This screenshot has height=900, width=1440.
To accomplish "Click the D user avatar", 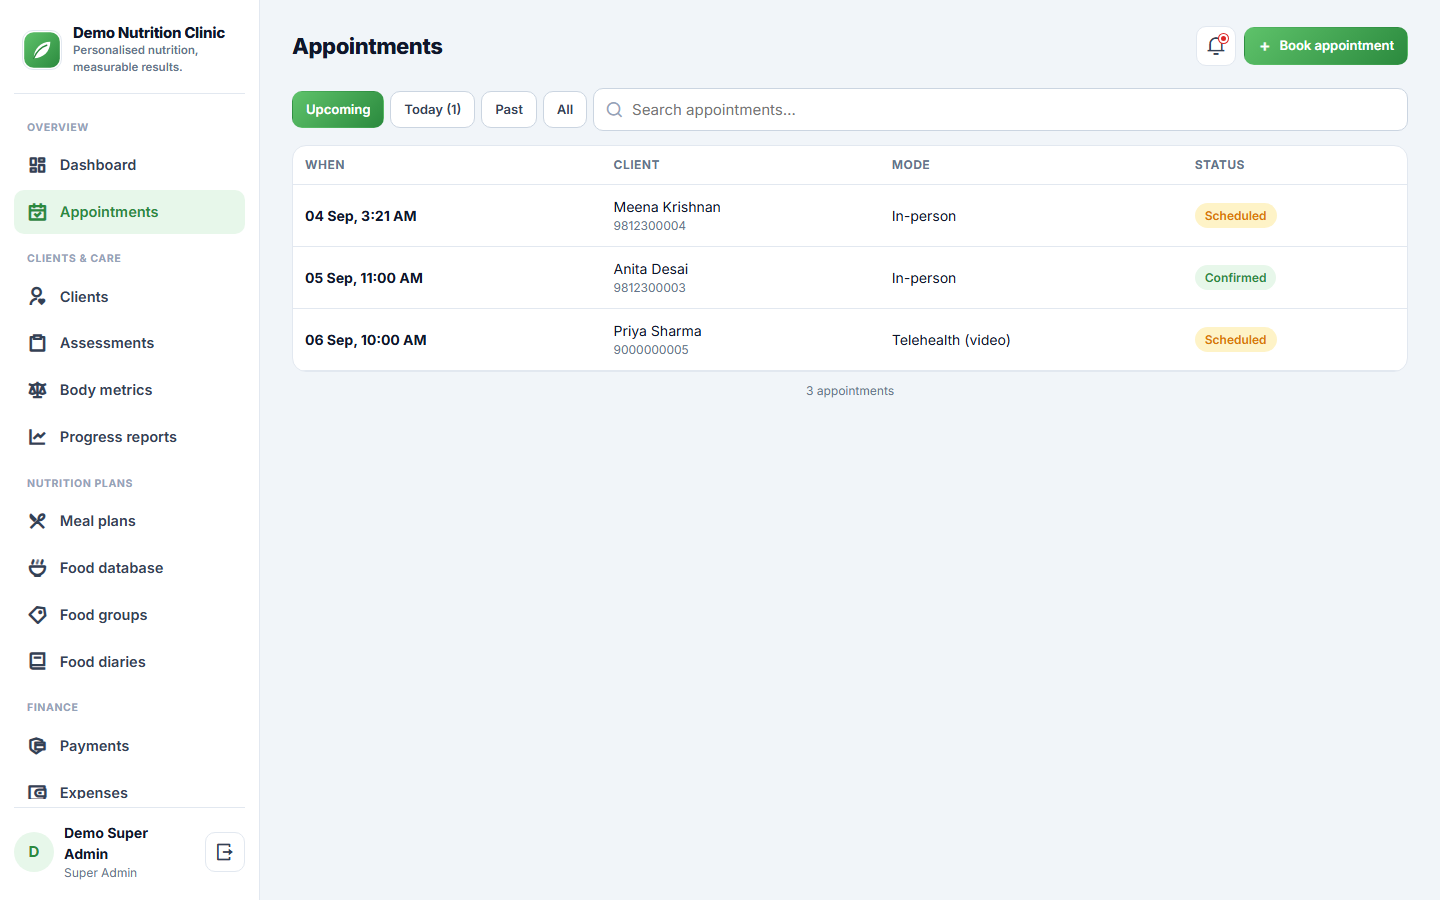I will point(34,852).
